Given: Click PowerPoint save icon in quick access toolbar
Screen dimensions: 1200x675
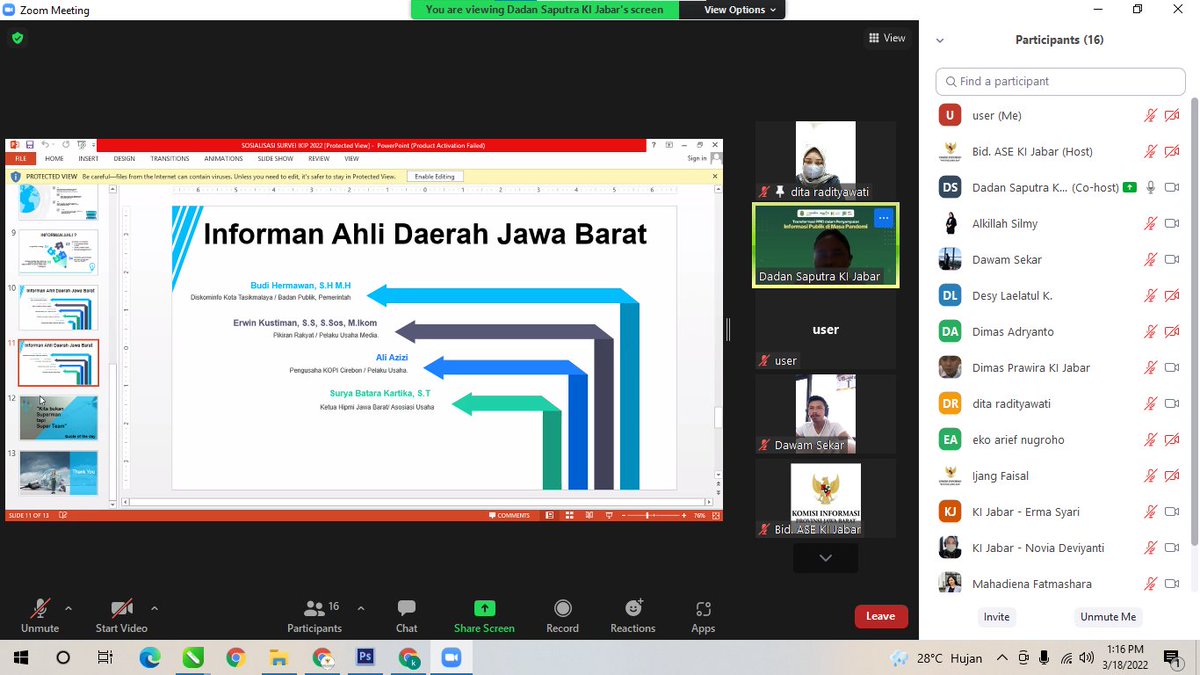Looking at the screenshot, I should tap(30, 145).
